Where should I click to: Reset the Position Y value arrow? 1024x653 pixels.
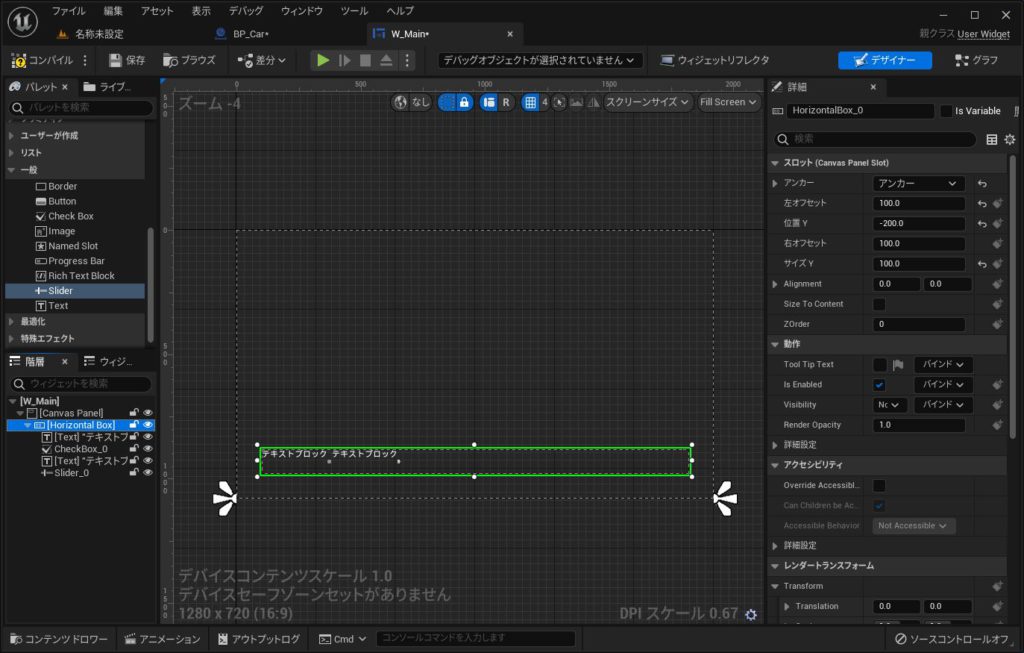(x=982, y=223)
